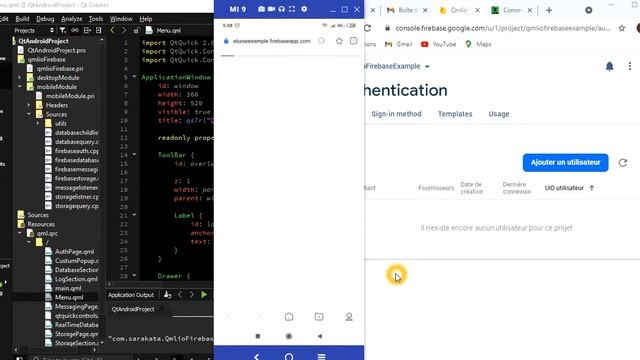Open firebaseauth.cpp source file
Screen dimensions: 640x360
(x=77, y=151)
